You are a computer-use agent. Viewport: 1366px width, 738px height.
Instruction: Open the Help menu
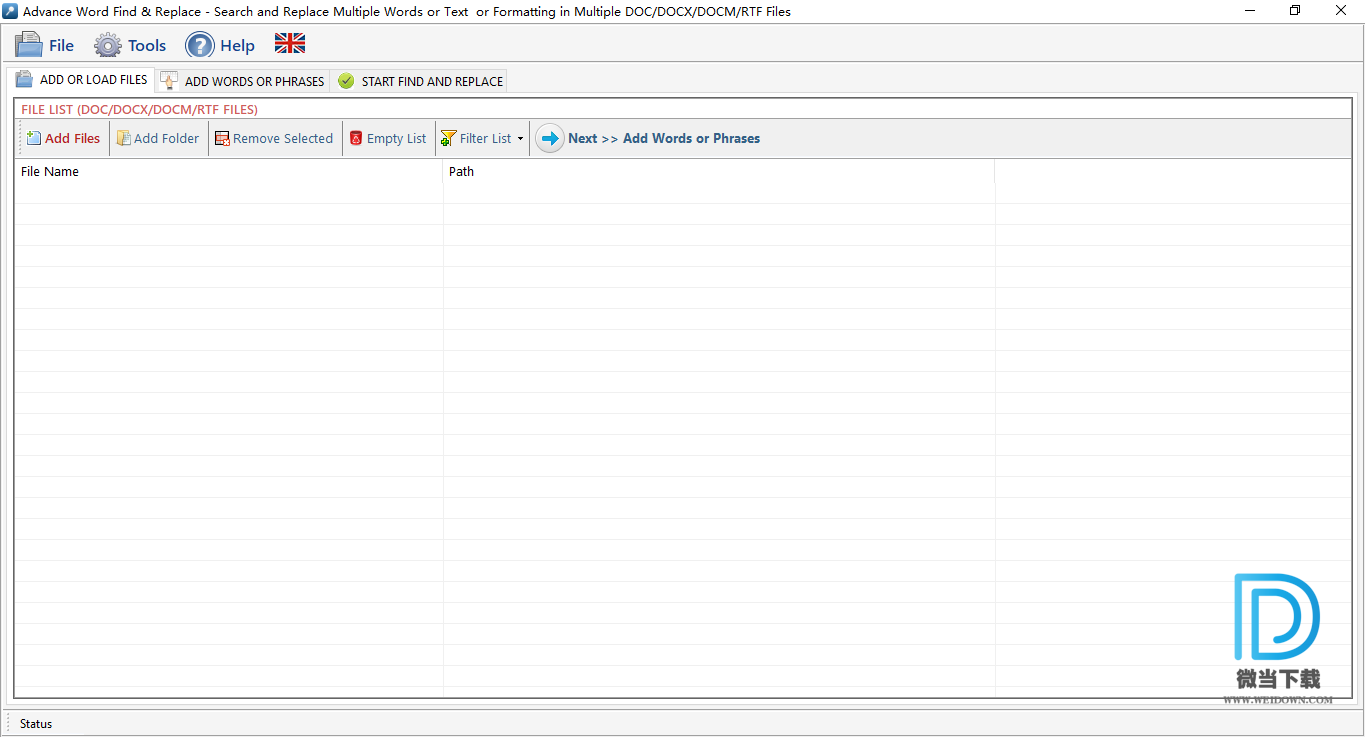220,45
